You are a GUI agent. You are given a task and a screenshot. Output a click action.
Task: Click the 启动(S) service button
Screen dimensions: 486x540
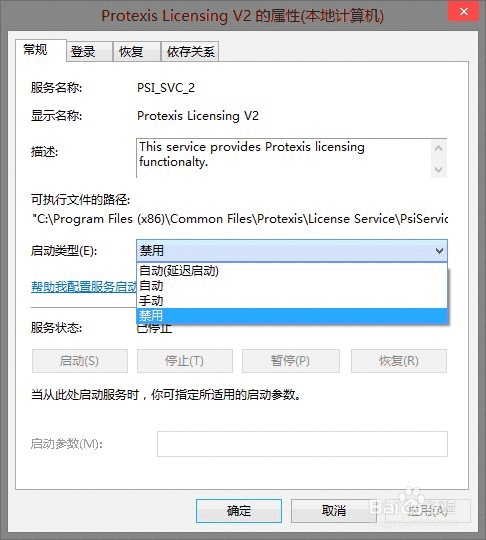coord(80,361)
